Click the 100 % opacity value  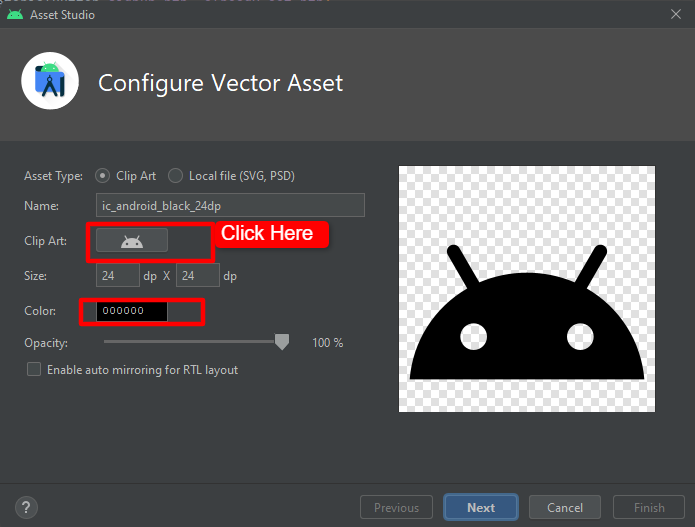328,343
